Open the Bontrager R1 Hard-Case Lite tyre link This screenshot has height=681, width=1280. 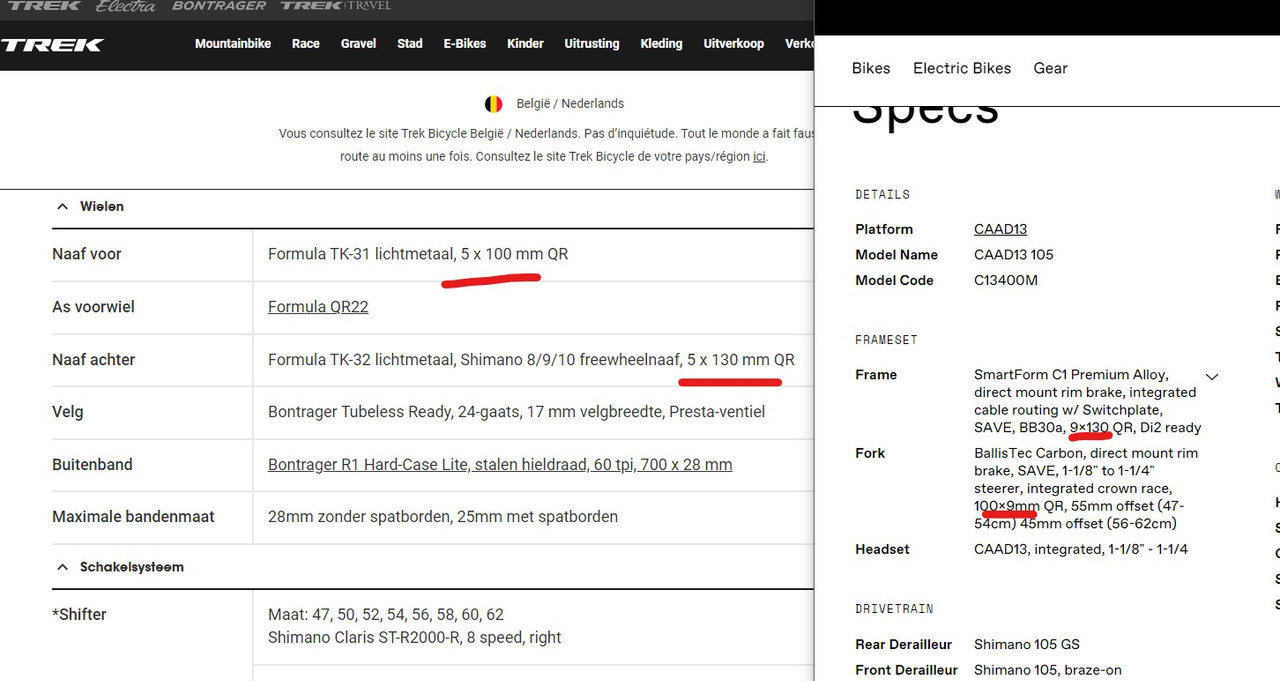tap(500, 465)
